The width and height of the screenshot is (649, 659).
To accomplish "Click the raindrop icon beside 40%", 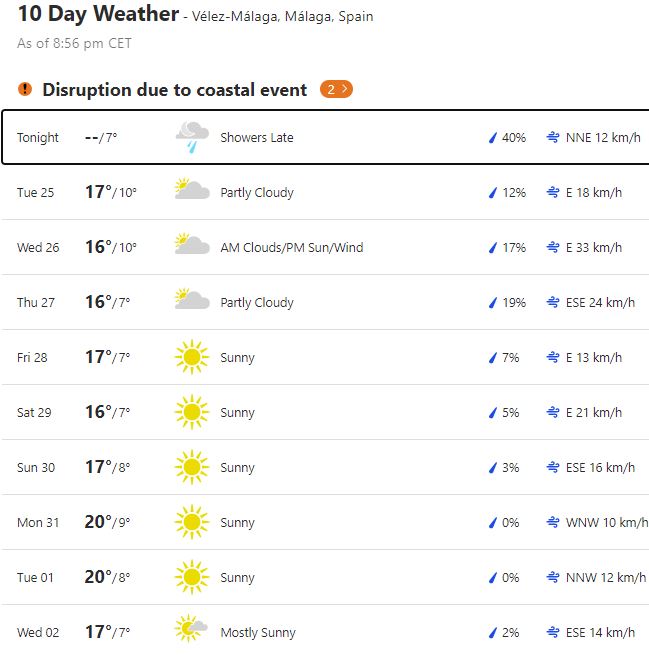I will [492, 137].
